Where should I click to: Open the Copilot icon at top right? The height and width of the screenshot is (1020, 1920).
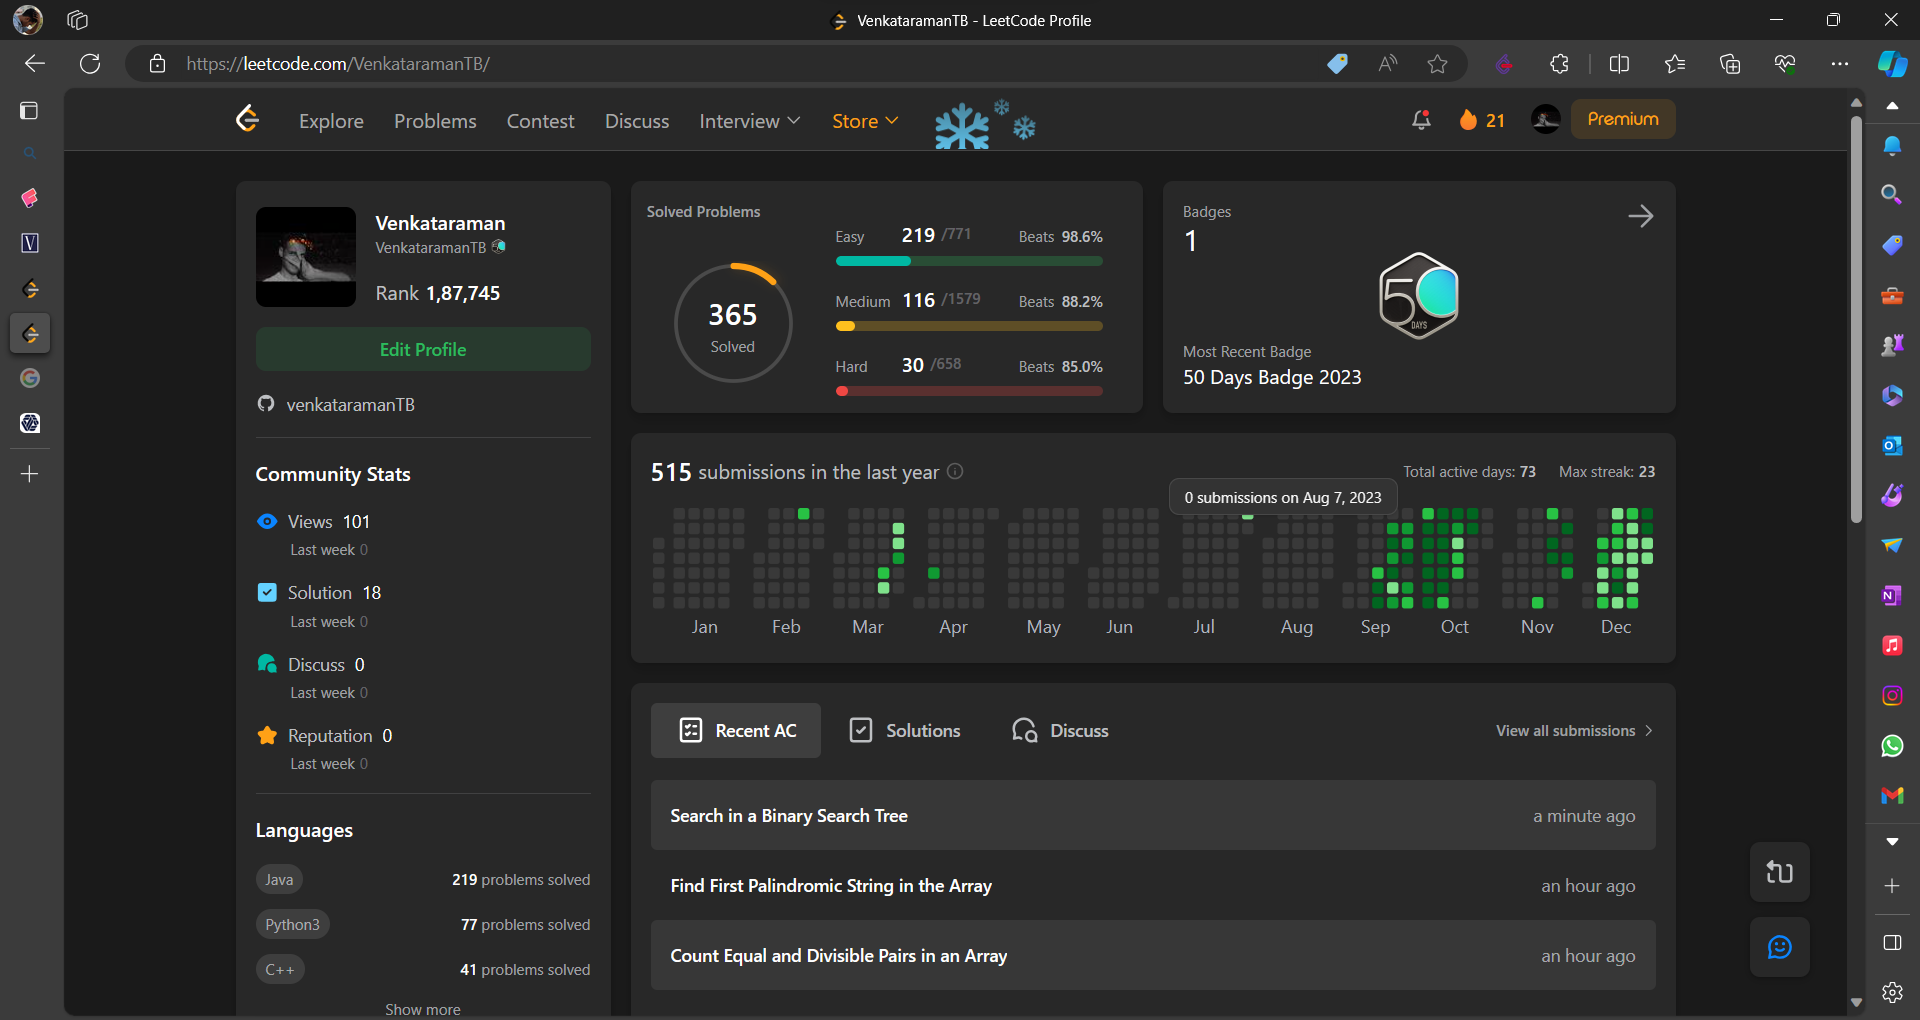point(1892,64)
